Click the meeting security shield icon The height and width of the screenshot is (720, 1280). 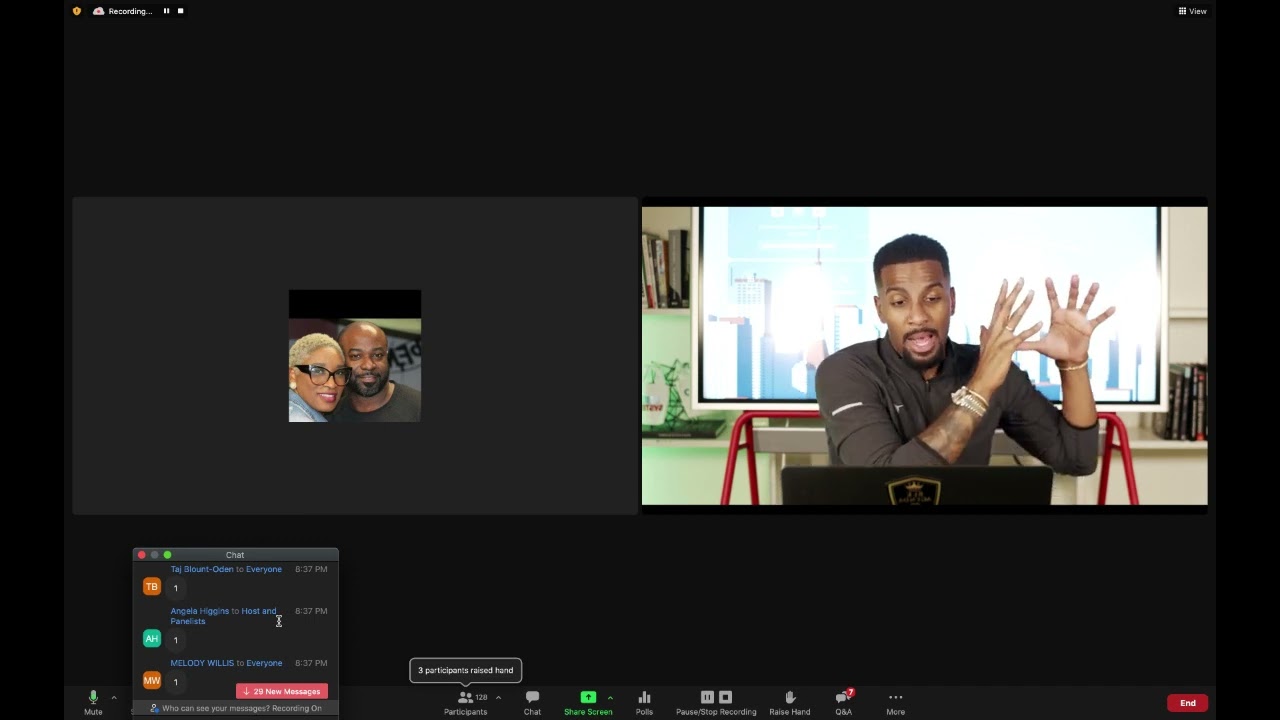coord(77,11)
